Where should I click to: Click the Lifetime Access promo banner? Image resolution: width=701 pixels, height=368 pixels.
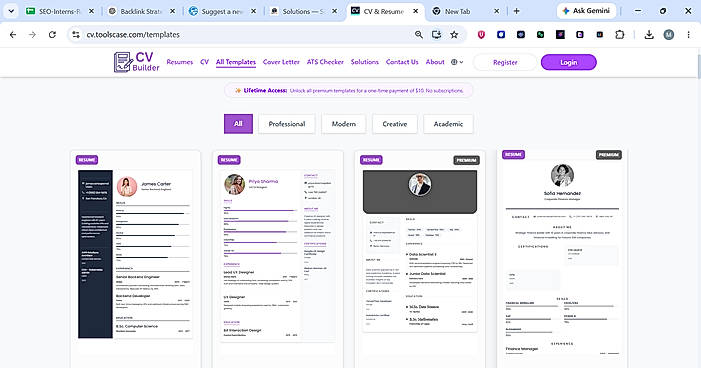point(349,90)
